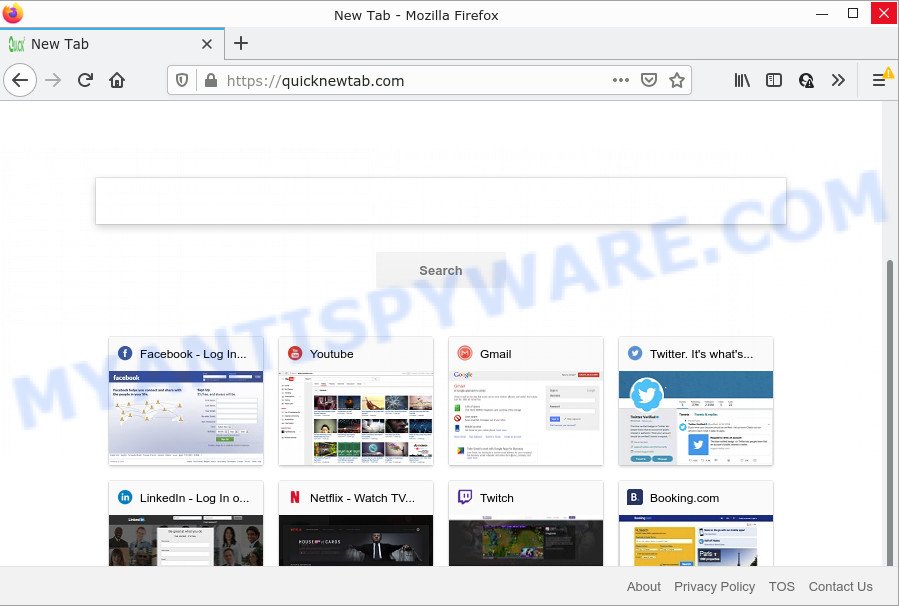
Task: Open the Library bookmarks panel
Action: (742, 80)
